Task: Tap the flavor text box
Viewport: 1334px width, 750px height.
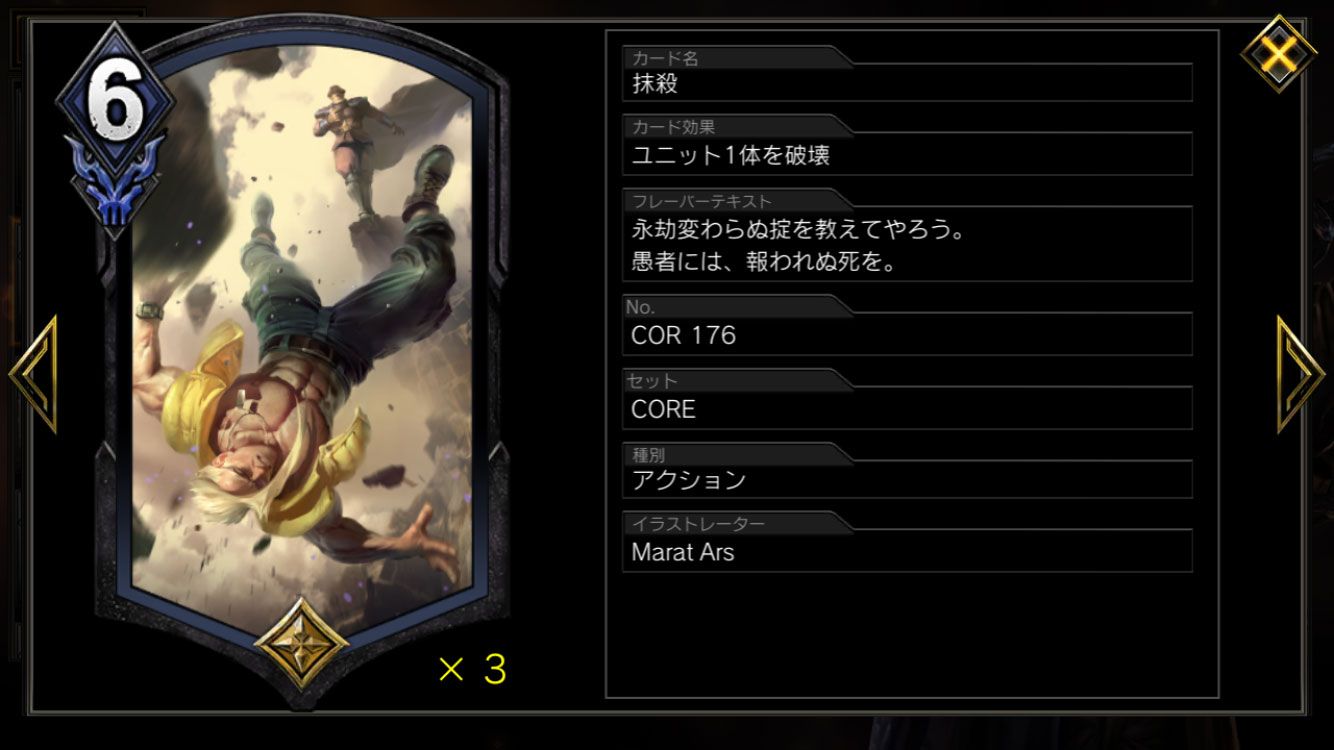Action: tap(907, 245)
